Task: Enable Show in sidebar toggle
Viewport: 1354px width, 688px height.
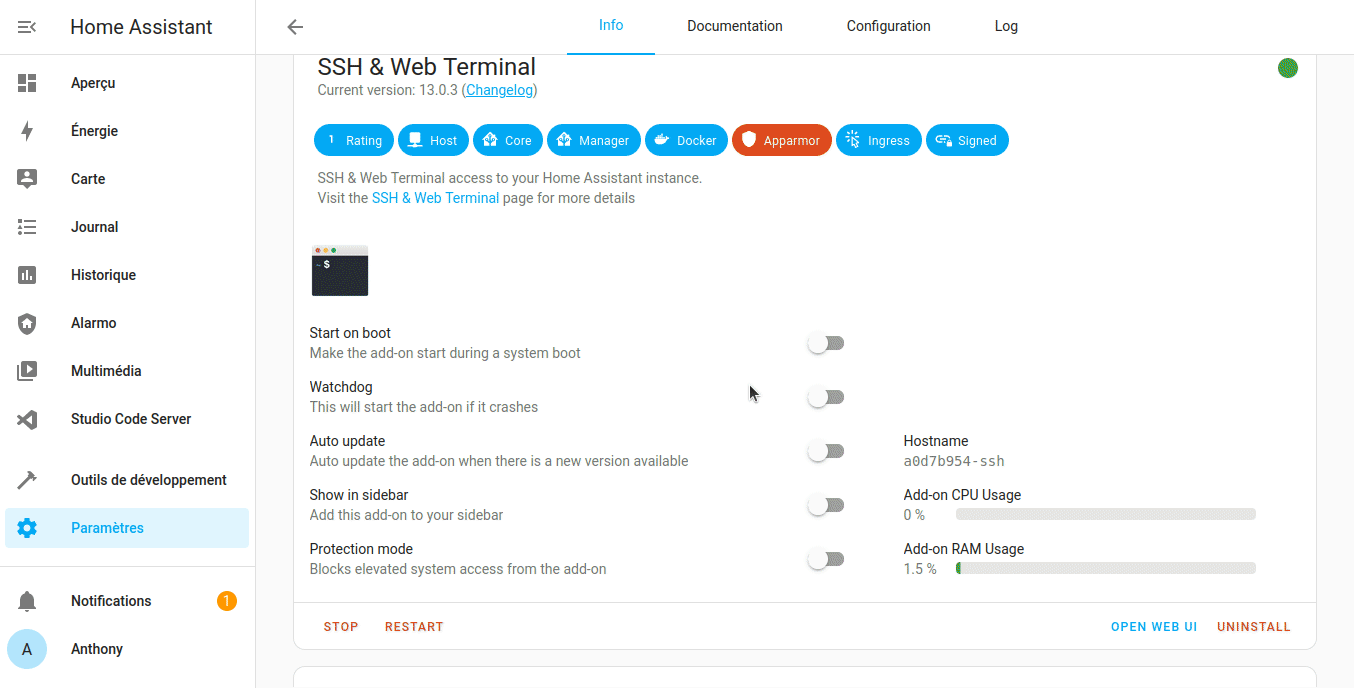Action: [826, 505]
